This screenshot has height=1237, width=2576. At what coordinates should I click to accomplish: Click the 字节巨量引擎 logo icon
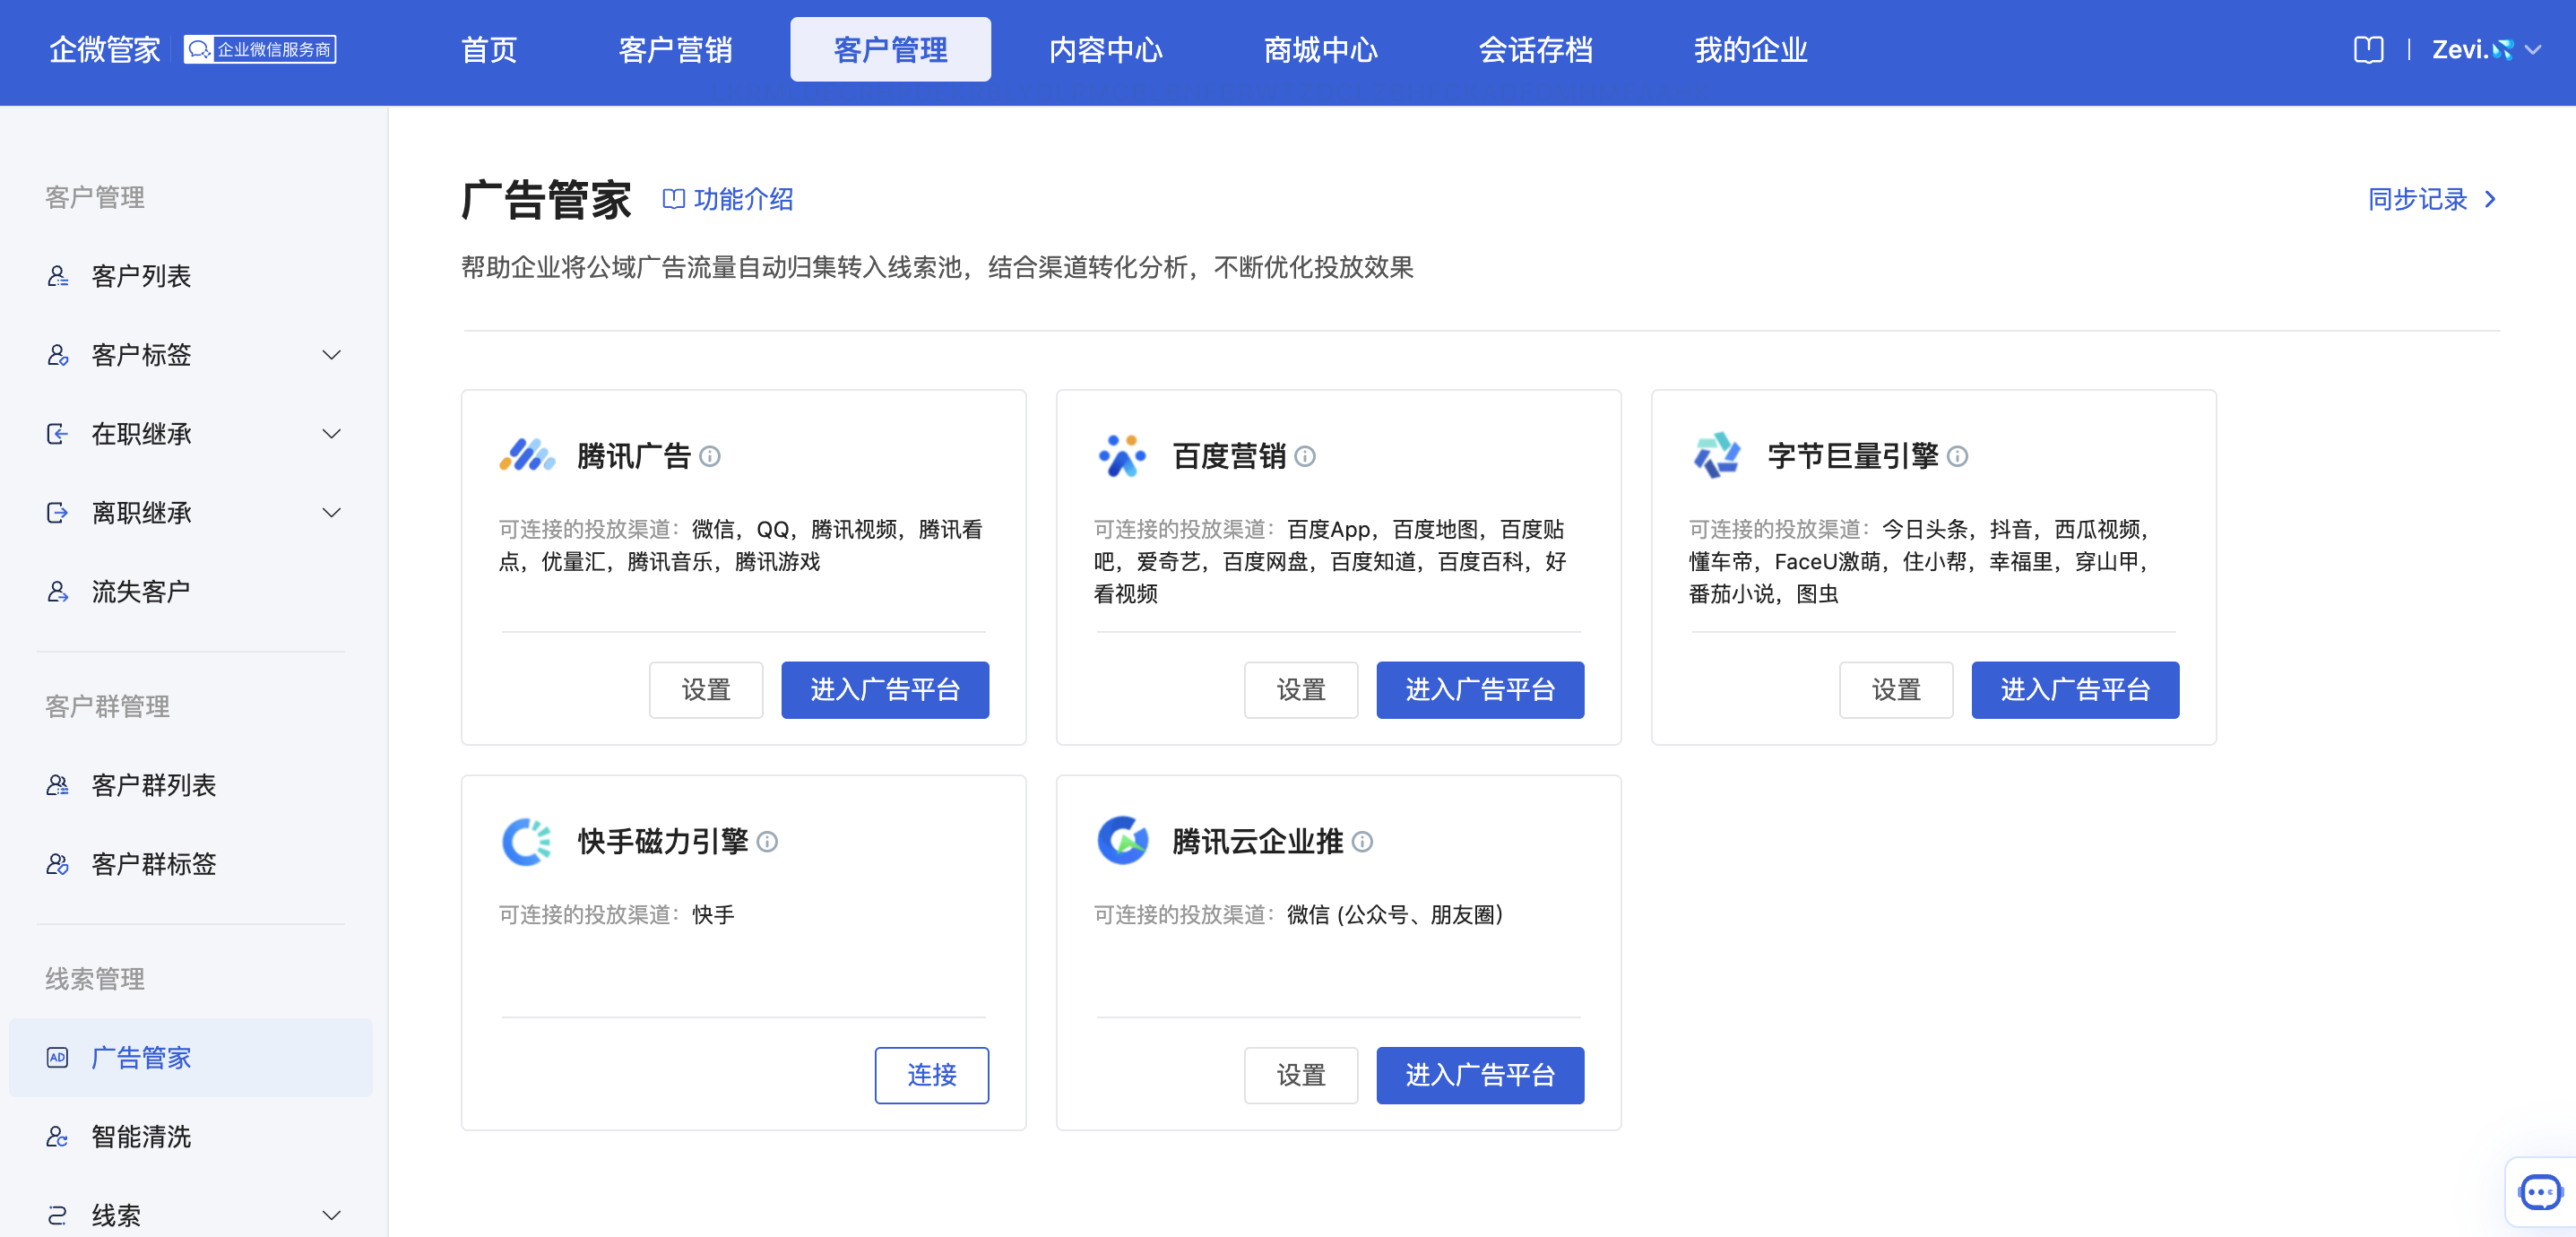[1717, 455]
